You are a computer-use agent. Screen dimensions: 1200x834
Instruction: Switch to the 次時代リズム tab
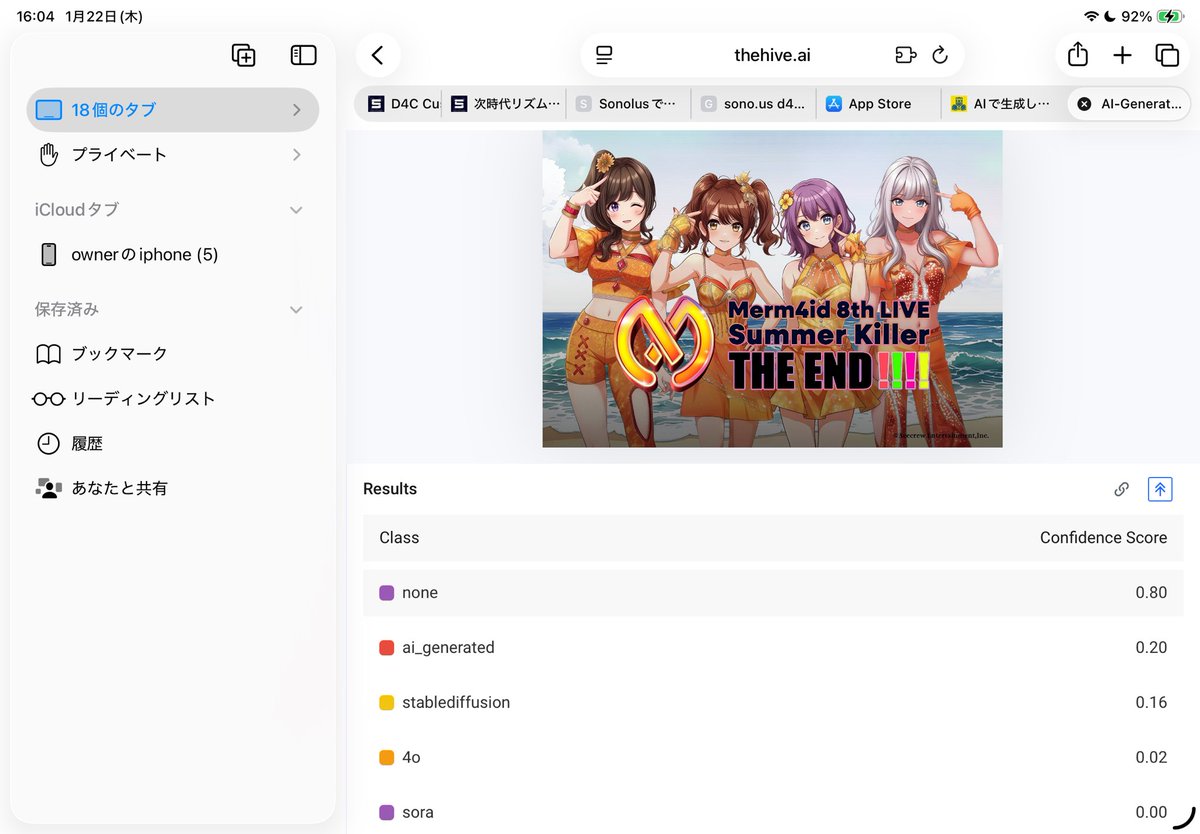pyautogui.click(x=504, y=104)
